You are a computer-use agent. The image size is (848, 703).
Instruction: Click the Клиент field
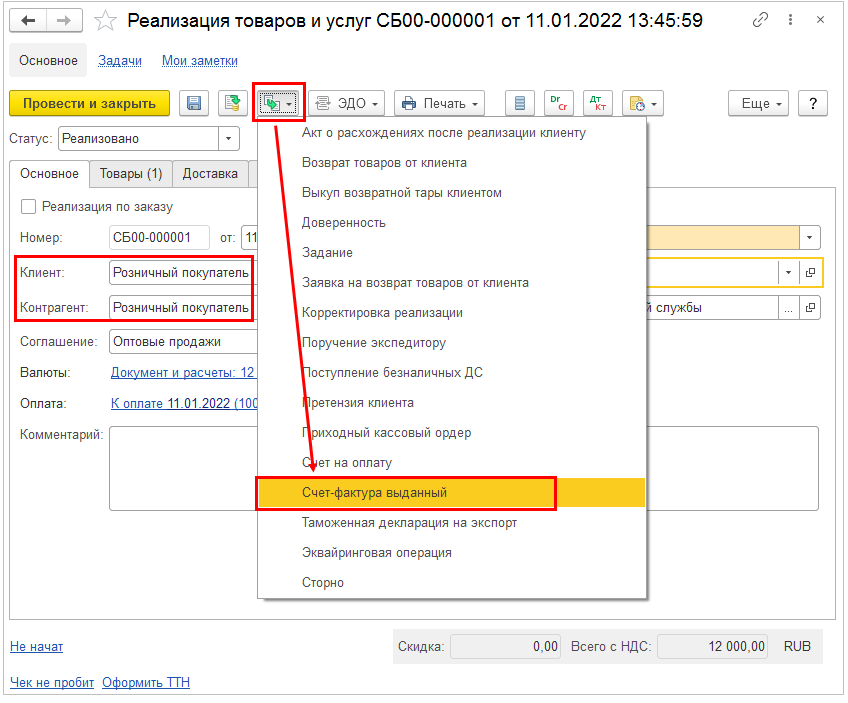point(182,273)
